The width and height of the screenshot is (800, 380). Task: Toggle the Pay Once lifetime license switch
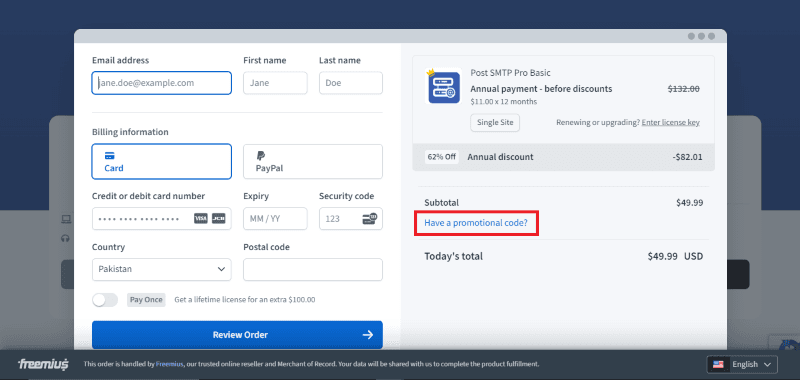(105, 300)
